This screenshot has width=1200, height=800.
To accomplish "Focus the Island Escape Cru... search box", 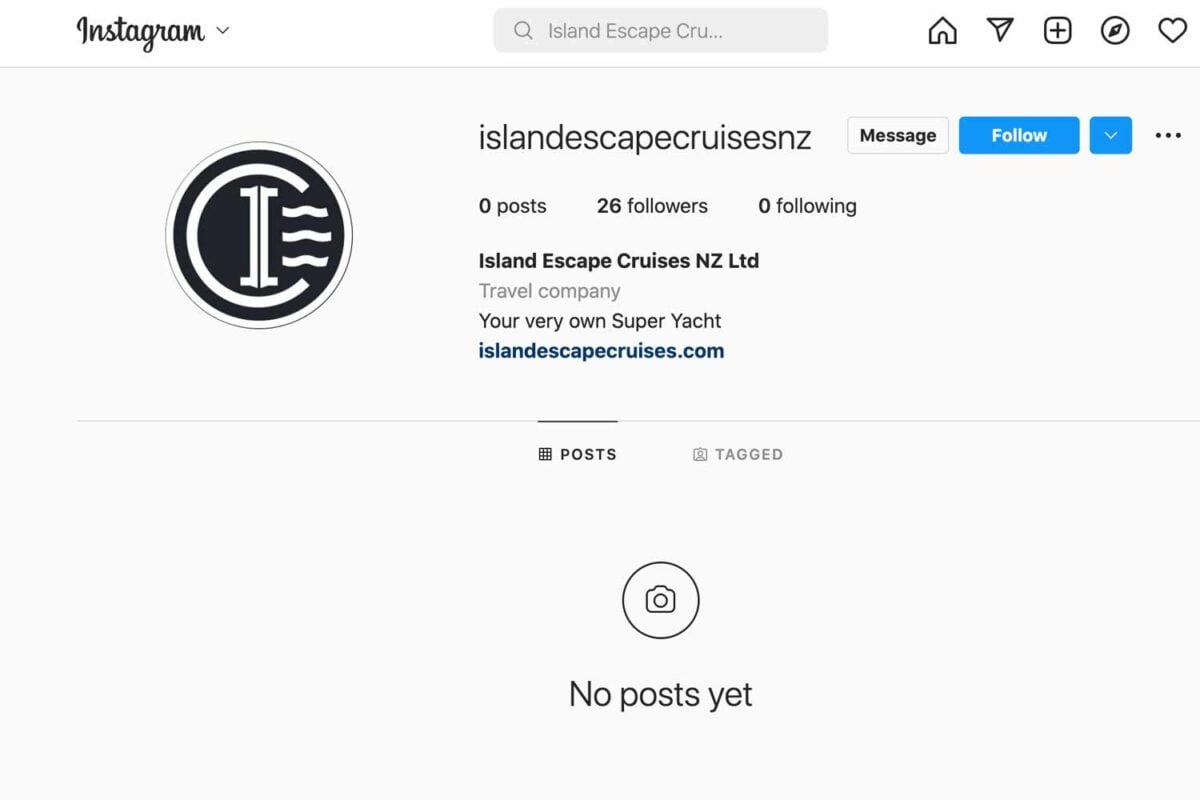I will (x=661, y=31).
